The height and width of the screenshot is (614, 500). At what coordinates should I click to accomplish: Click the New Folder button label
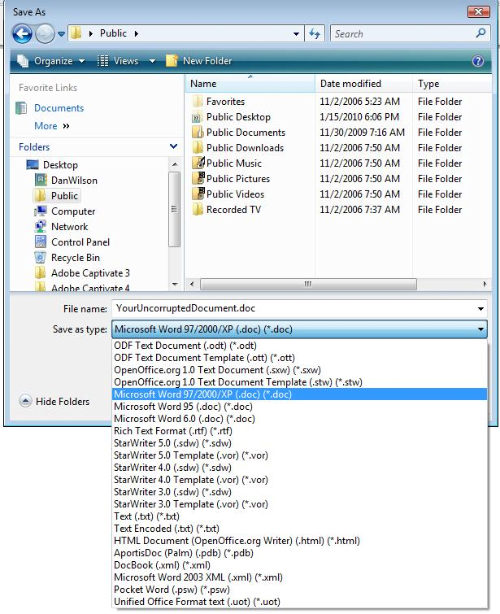[x=207, y=61]
